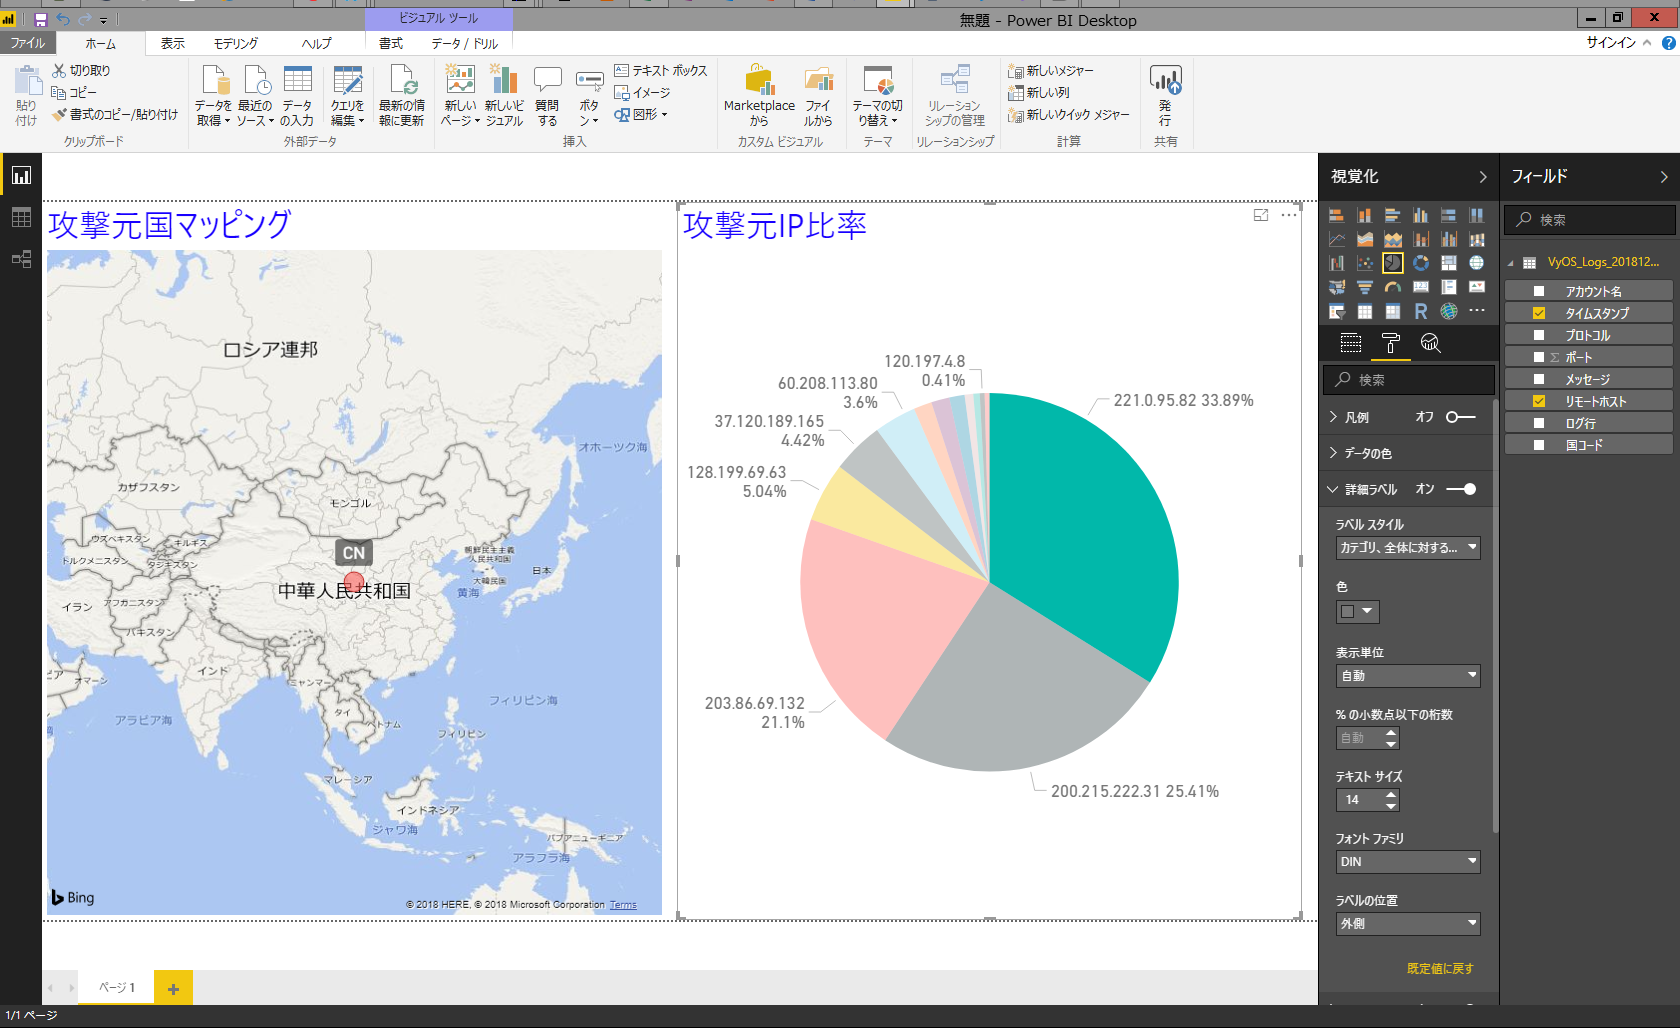Switch to Relationships view in sidebar

click(x=21, y=259)
